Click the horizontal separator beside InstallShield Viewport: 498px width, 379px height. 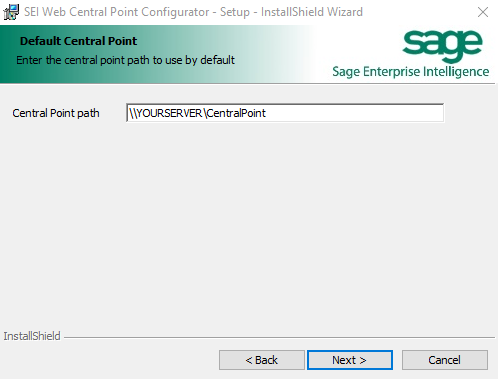(x=279, y=338)
